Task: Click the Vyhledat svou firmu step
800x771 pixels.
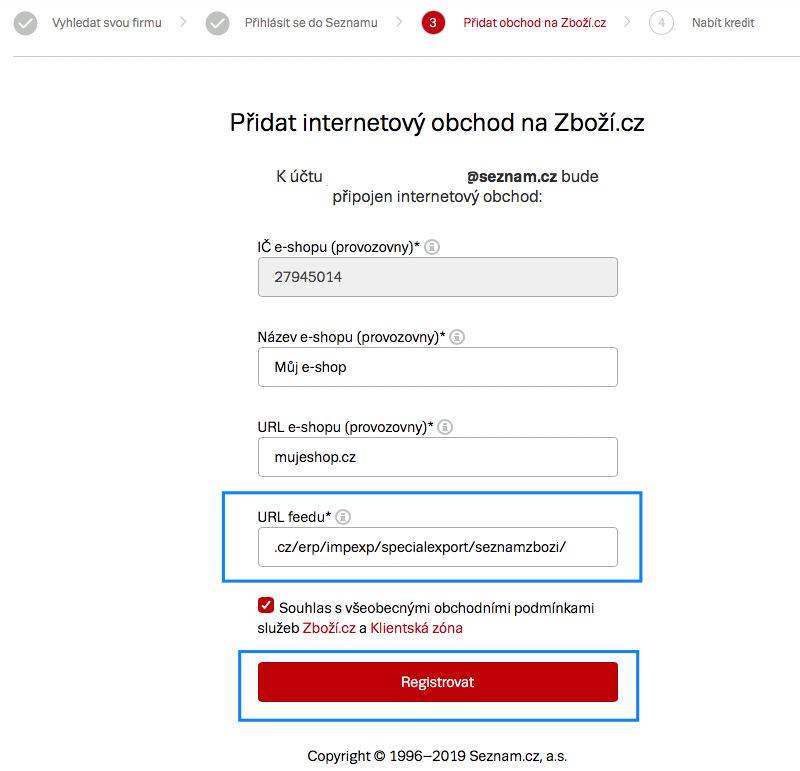Action: [x=106, y=22]
